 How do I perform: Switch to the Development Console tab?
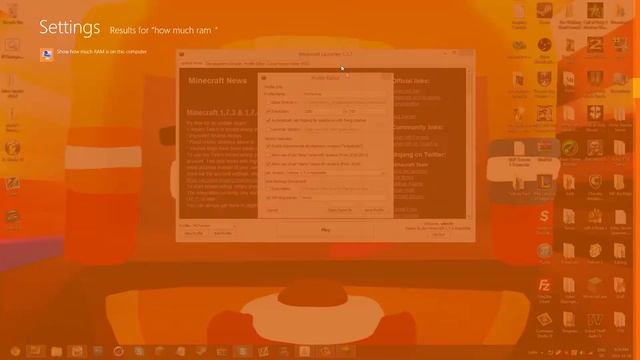point(223,64)
